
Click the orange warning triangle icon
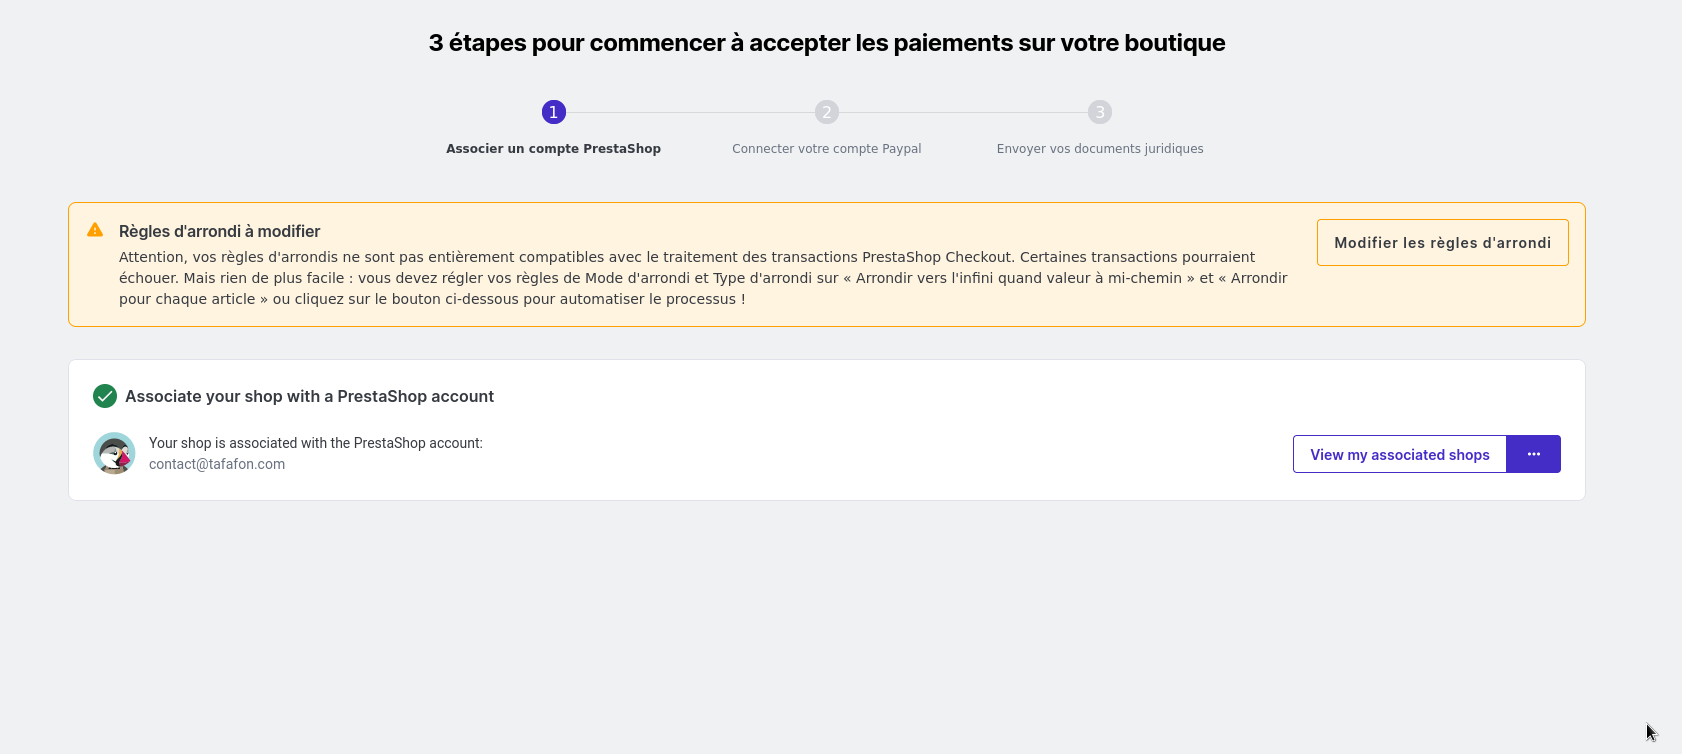coord(95,230)
